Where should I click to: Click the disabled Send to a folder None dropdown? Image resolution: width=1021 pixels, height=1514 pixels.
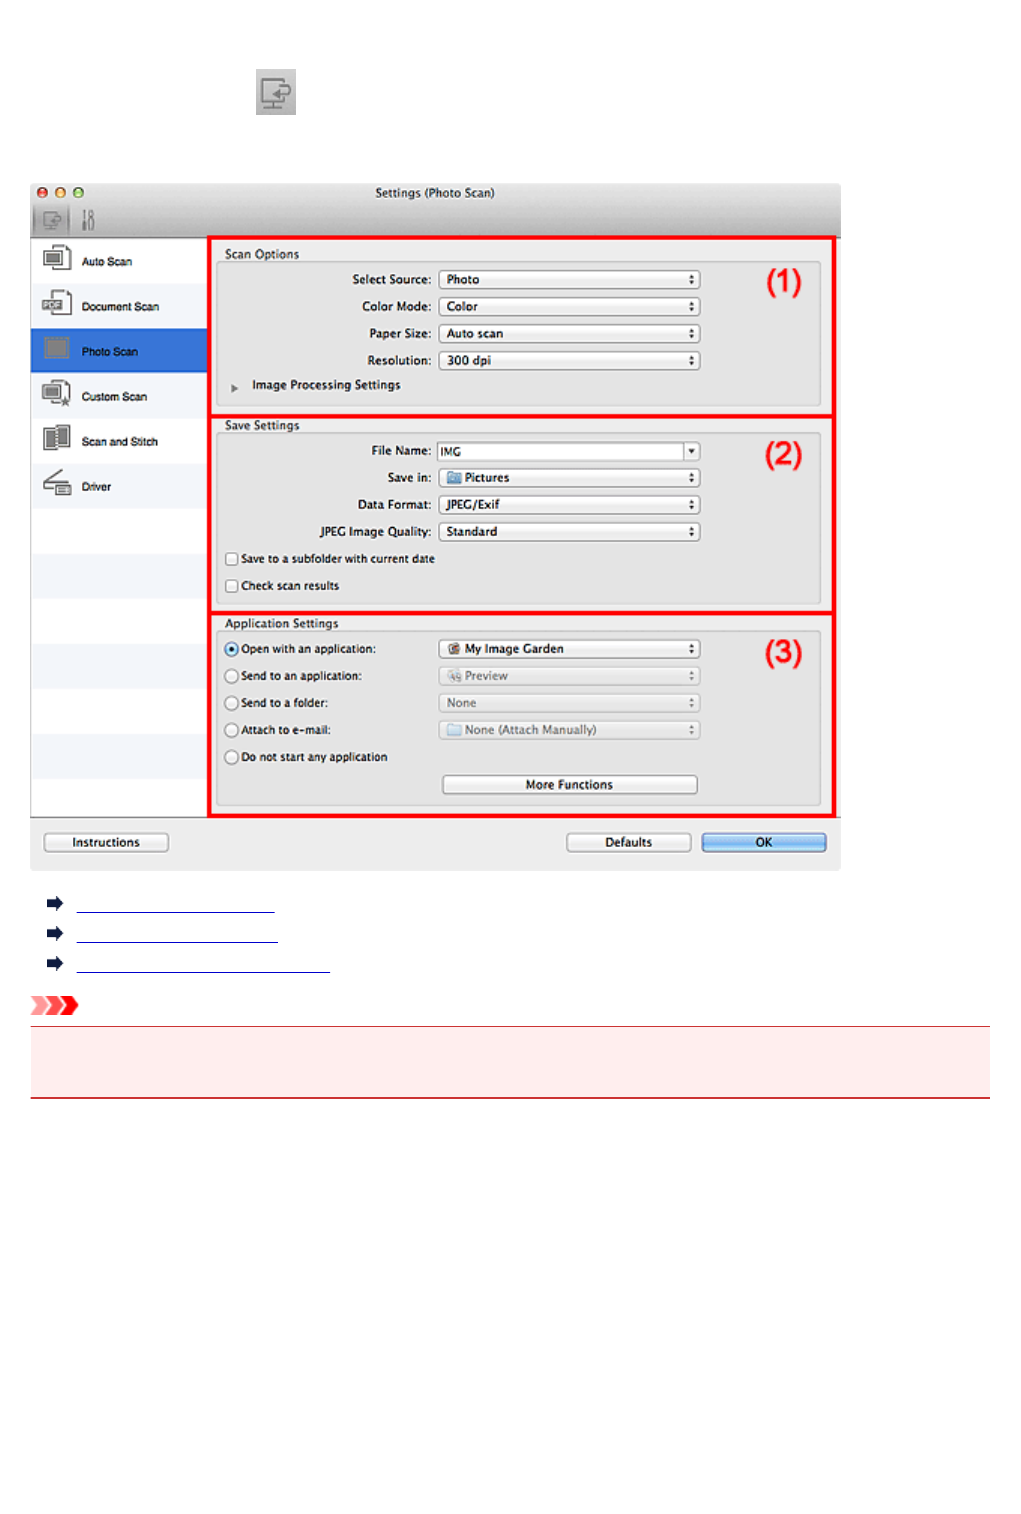569,703
